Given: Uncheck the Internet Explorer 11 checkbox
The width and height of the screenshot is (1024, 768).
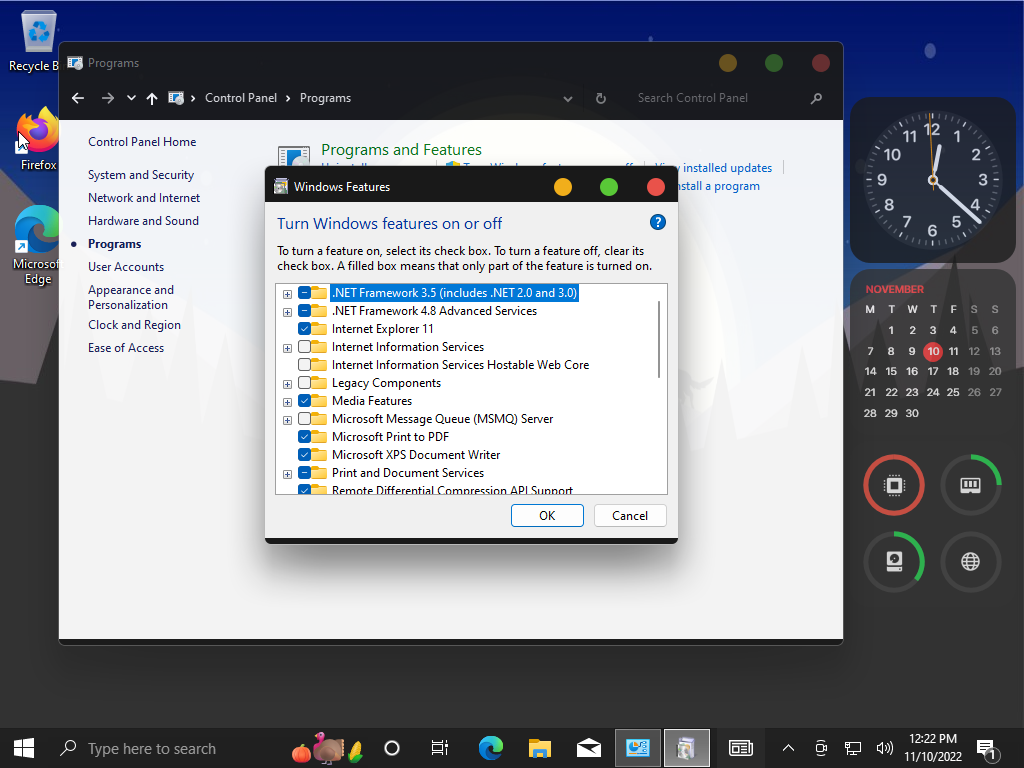Looking at the screenshot, I should point(305,329).
